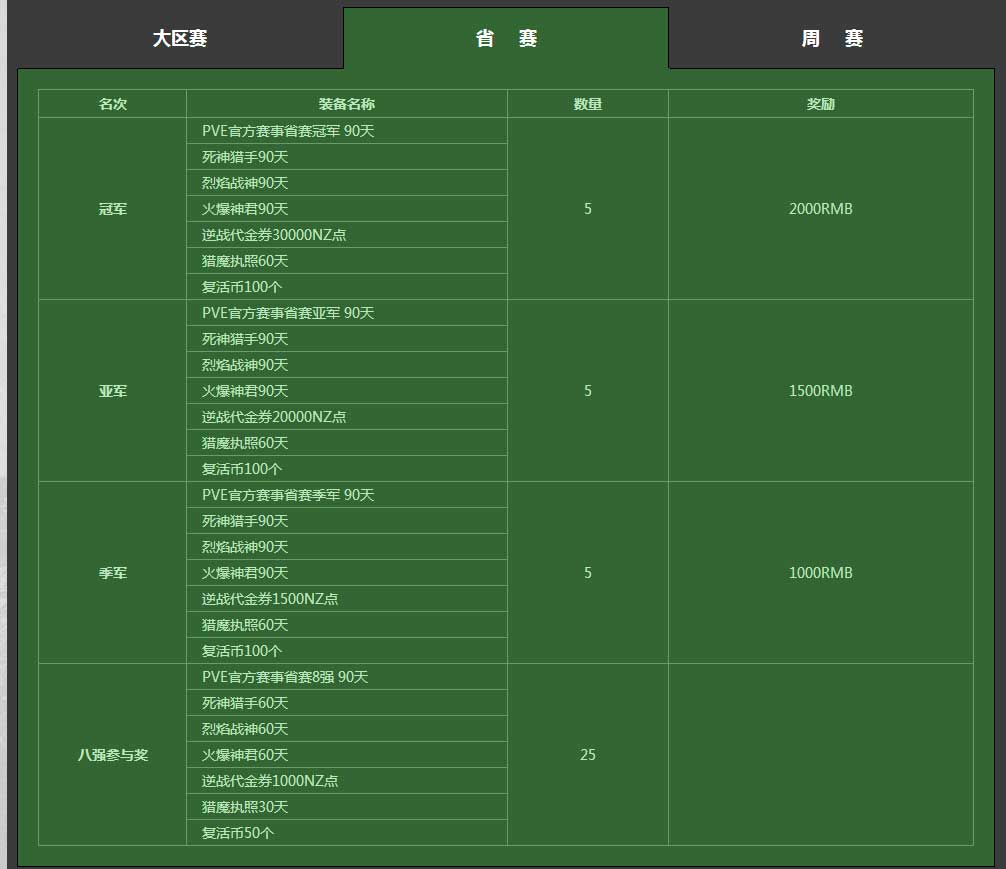1006x869 pixels.
Task: Click the 猎魔执照30天 entry
Action: pyautogui.click(x=245, y=807)
